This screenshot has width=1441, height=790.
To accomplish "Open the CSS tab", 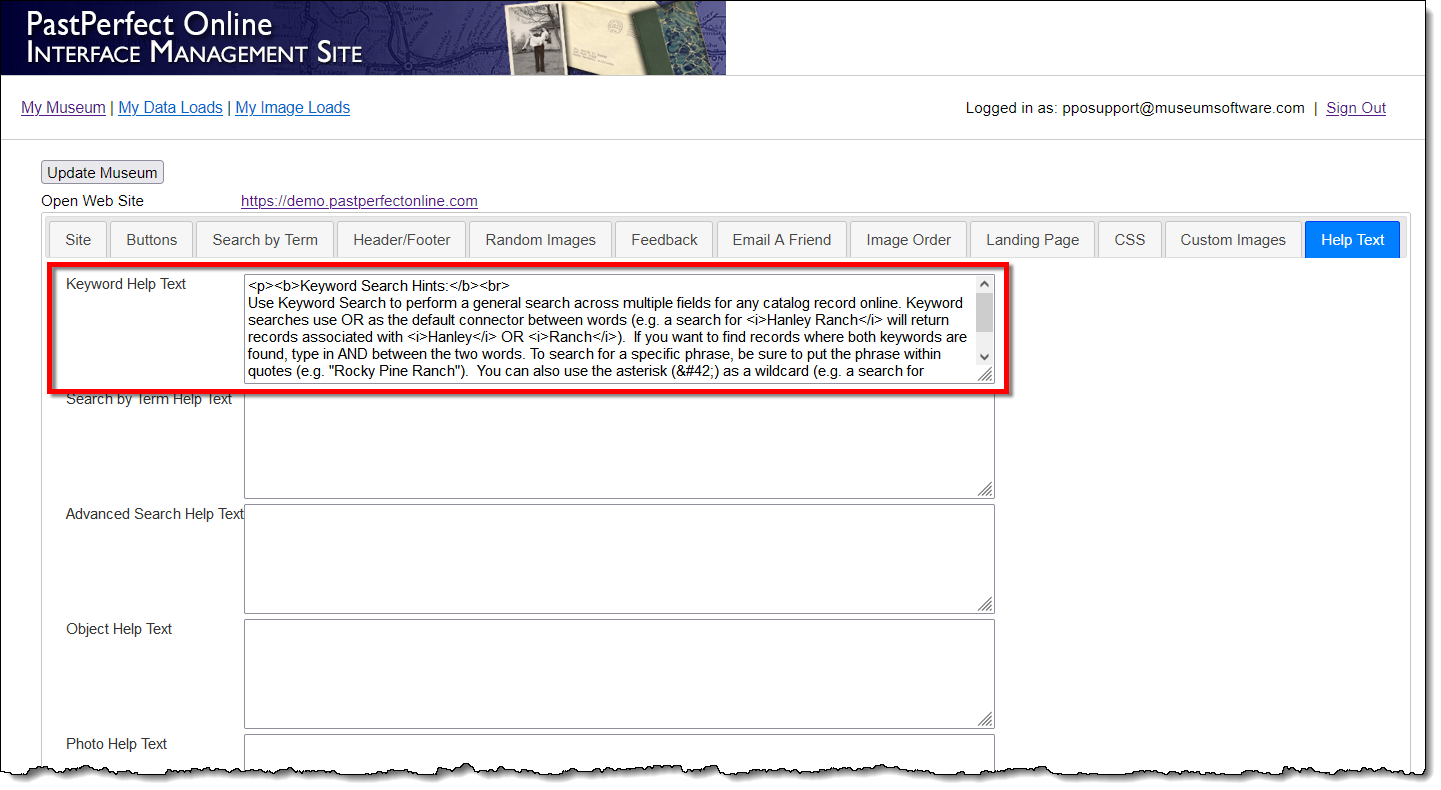I will click(x=1129, y=240).
